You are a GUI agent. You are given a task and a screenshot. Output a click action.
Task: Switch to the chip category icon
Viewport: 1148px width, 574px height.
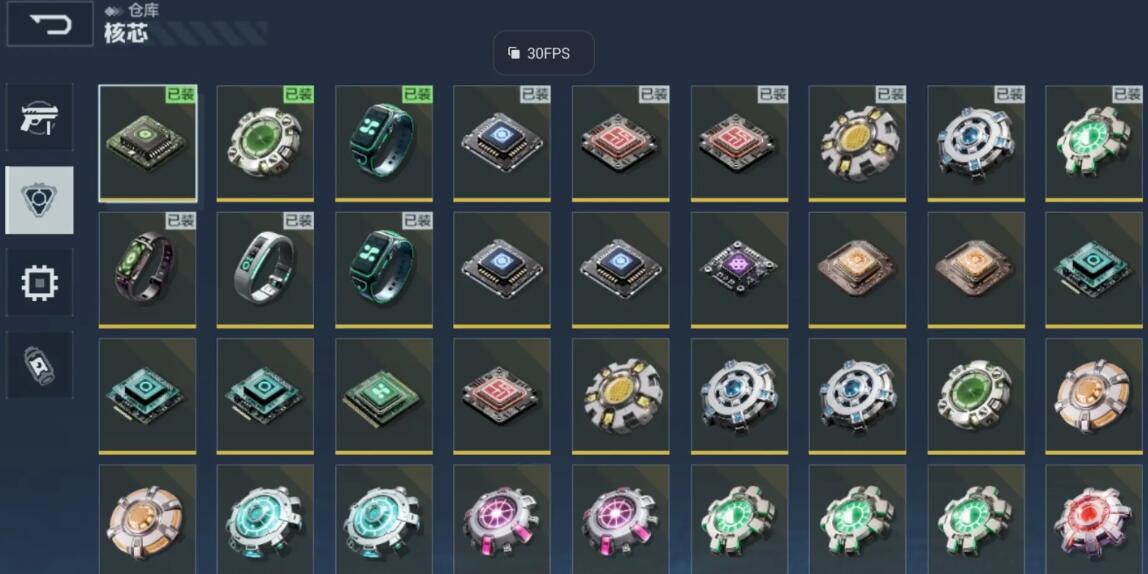click(x=40, y=283)
